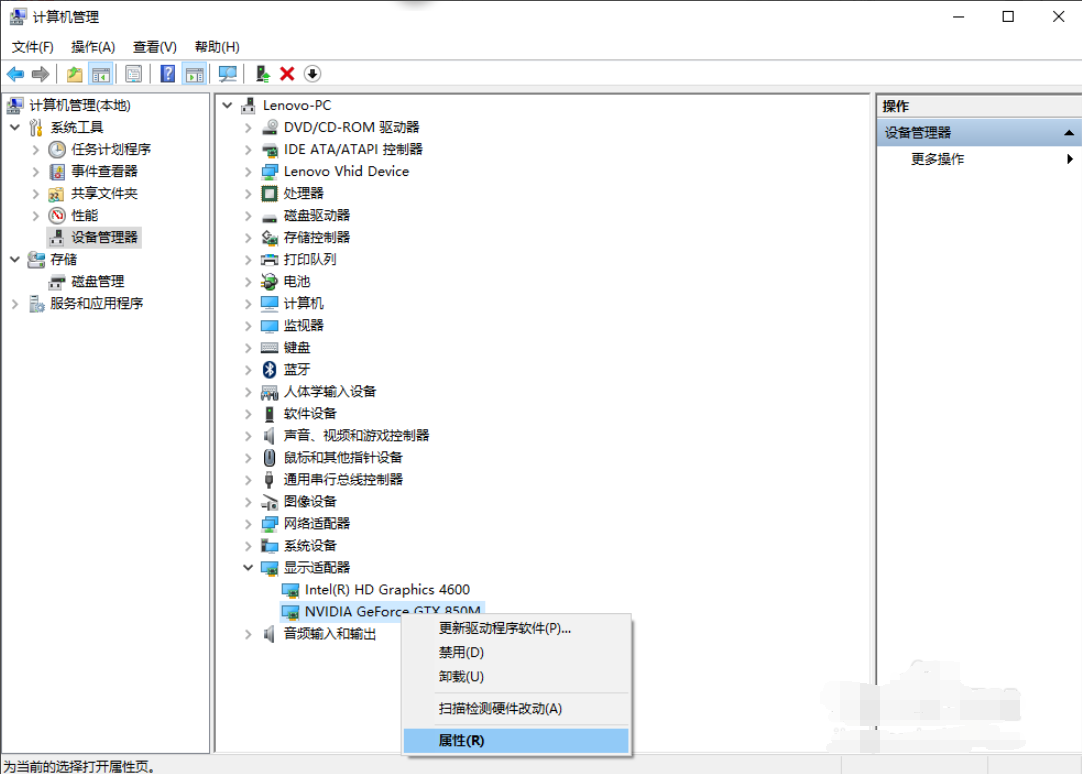Screen dimensions: 1082x774
Task: Collapse the 系统工具 tree node
Action: (x=15, y=127)
